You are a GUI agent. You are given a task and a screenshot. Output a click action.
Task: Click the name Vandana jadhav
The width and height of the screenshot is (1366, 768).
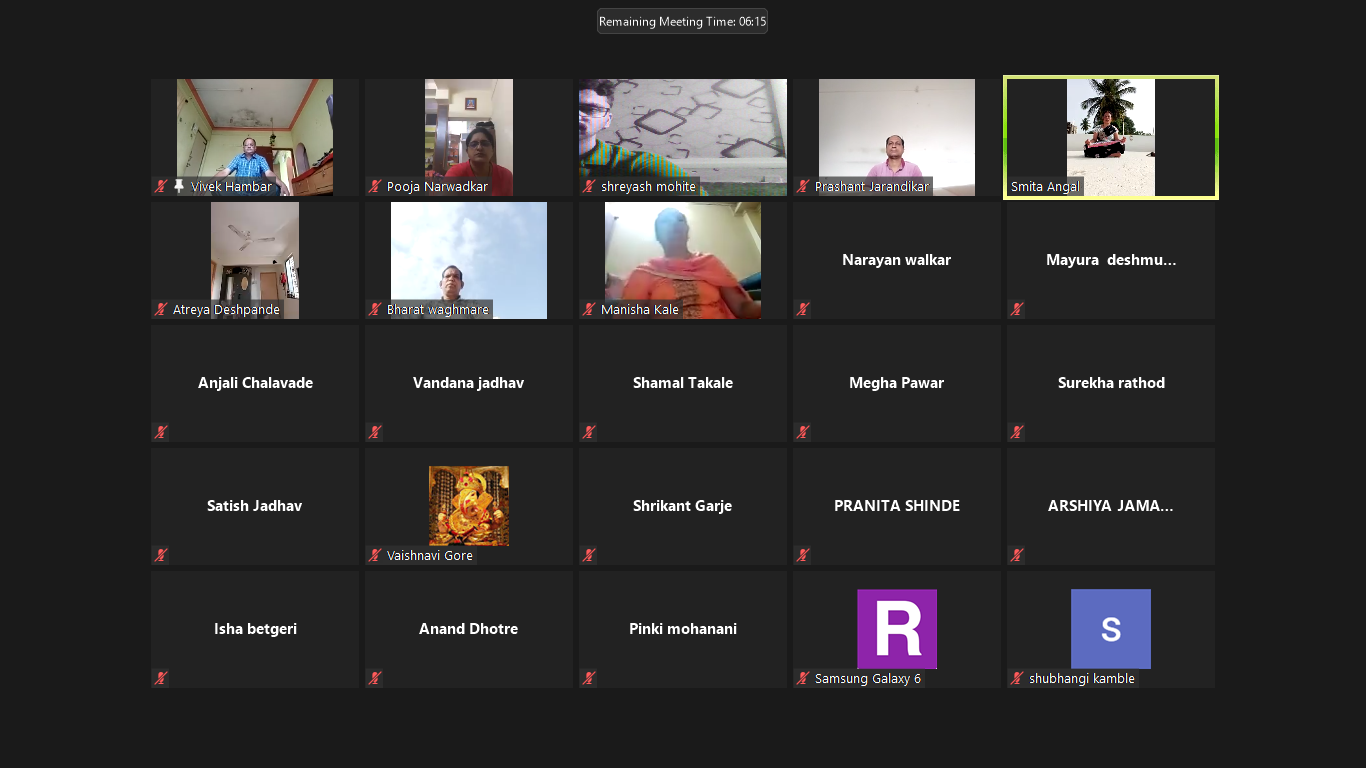coord(469,383)
